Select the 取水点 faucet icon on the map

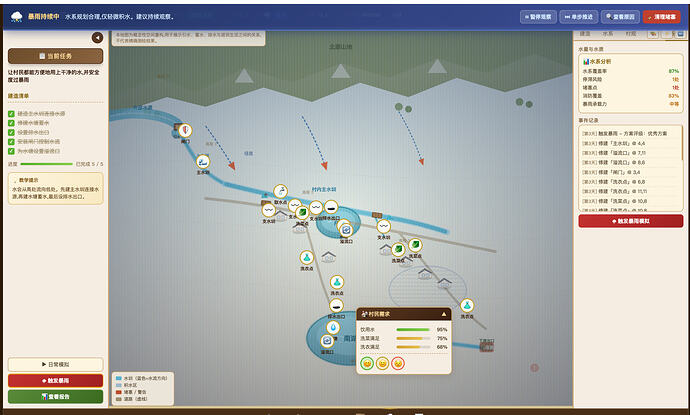(x=280, y=191)
